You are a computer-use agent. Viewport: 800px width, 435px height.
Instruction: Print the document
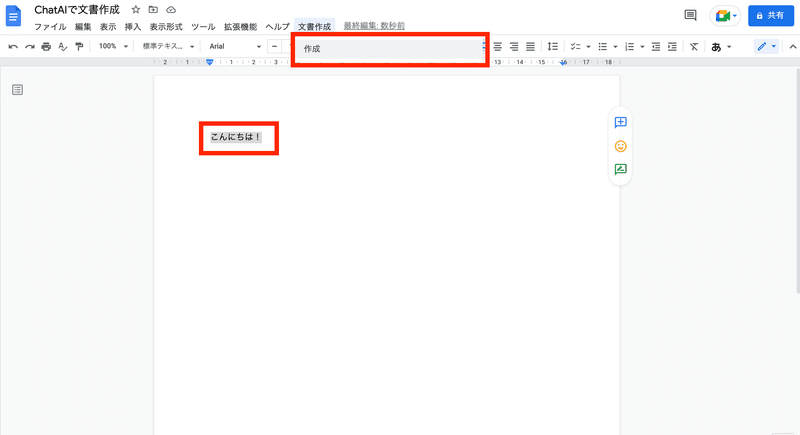46,47
